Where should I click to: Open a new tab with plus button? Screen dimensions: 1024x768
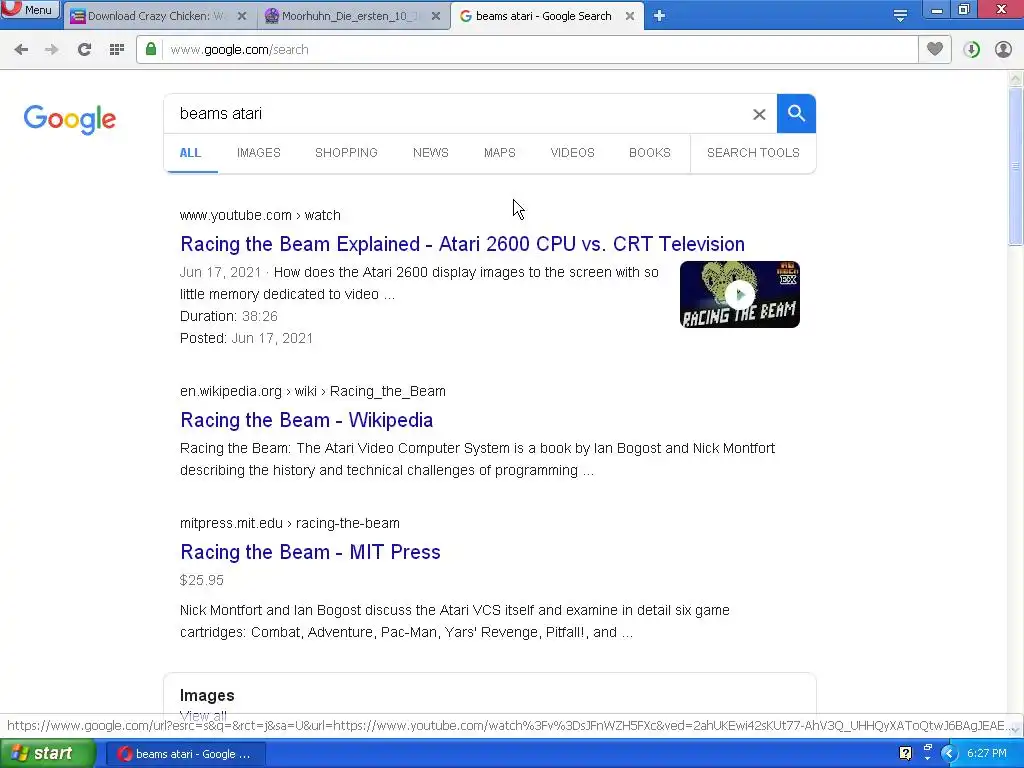659,16
